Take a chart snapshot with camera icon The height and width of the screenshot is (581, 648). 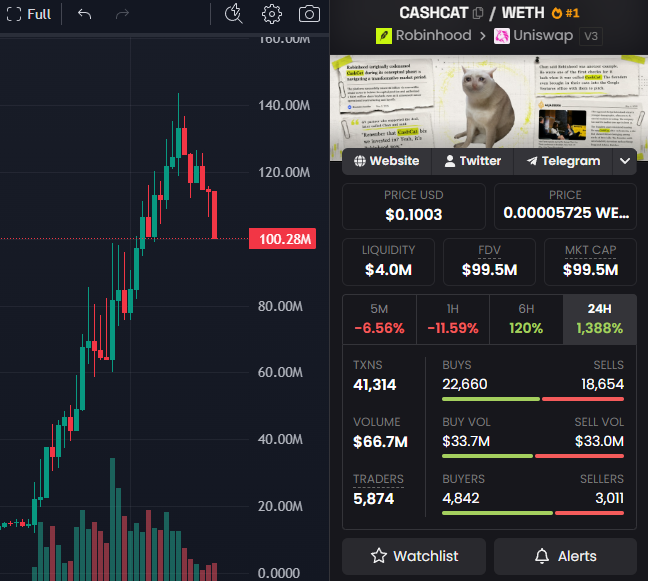(x=309, y=14)
